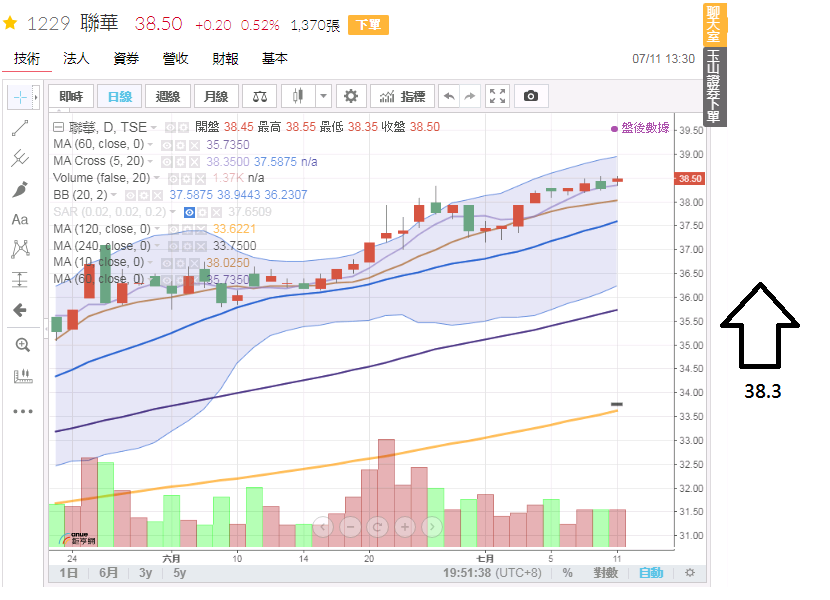The image size is (830, 600).
Task: Toggle visibility of MA (60, close, 0) top row
Action: coord(167,145)
